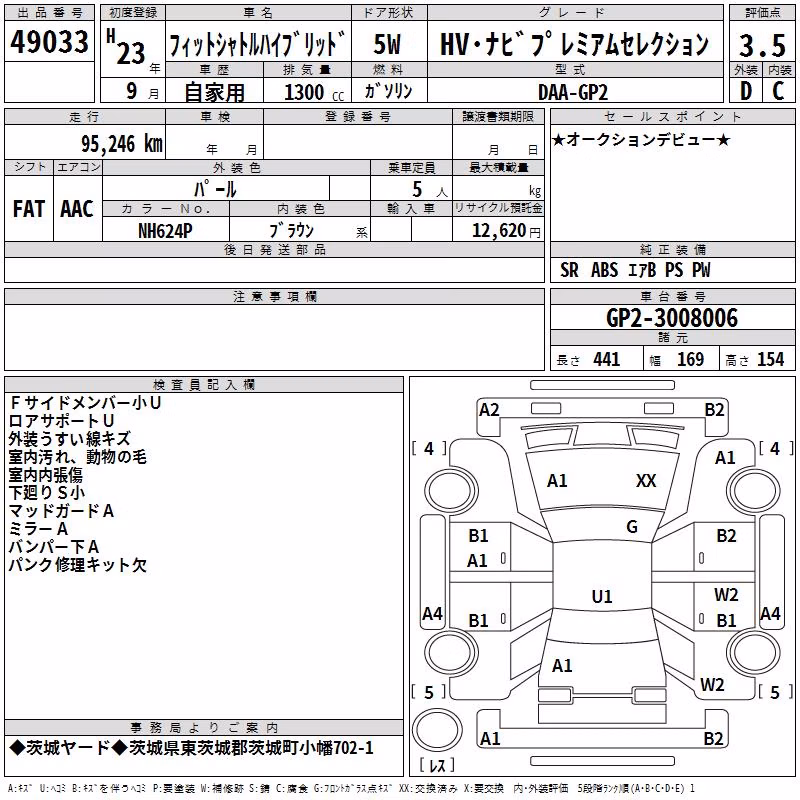Image resolution: width=800 pixels, height=800 pixels.
Task: Click lot number 49033
Action: click(x=49, y=42)
